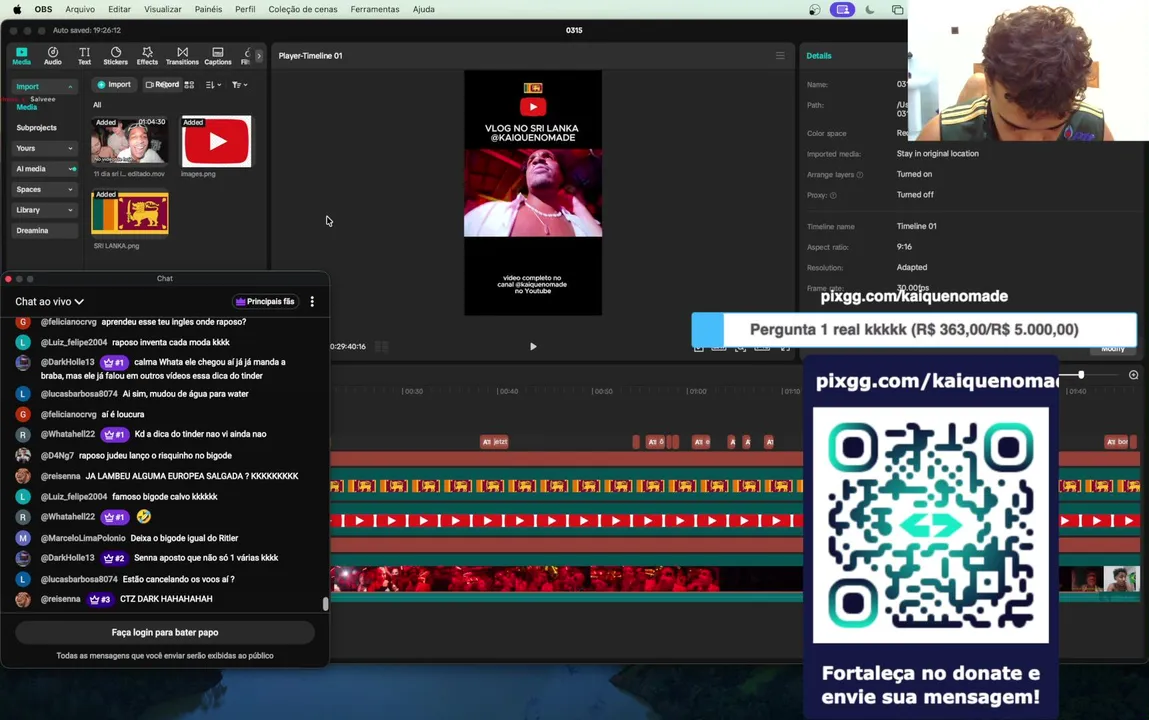1149x720 pixels.
Task: Select the 11 dia sri lanka .mov thumbnail
Action: [x=129, y=141]
